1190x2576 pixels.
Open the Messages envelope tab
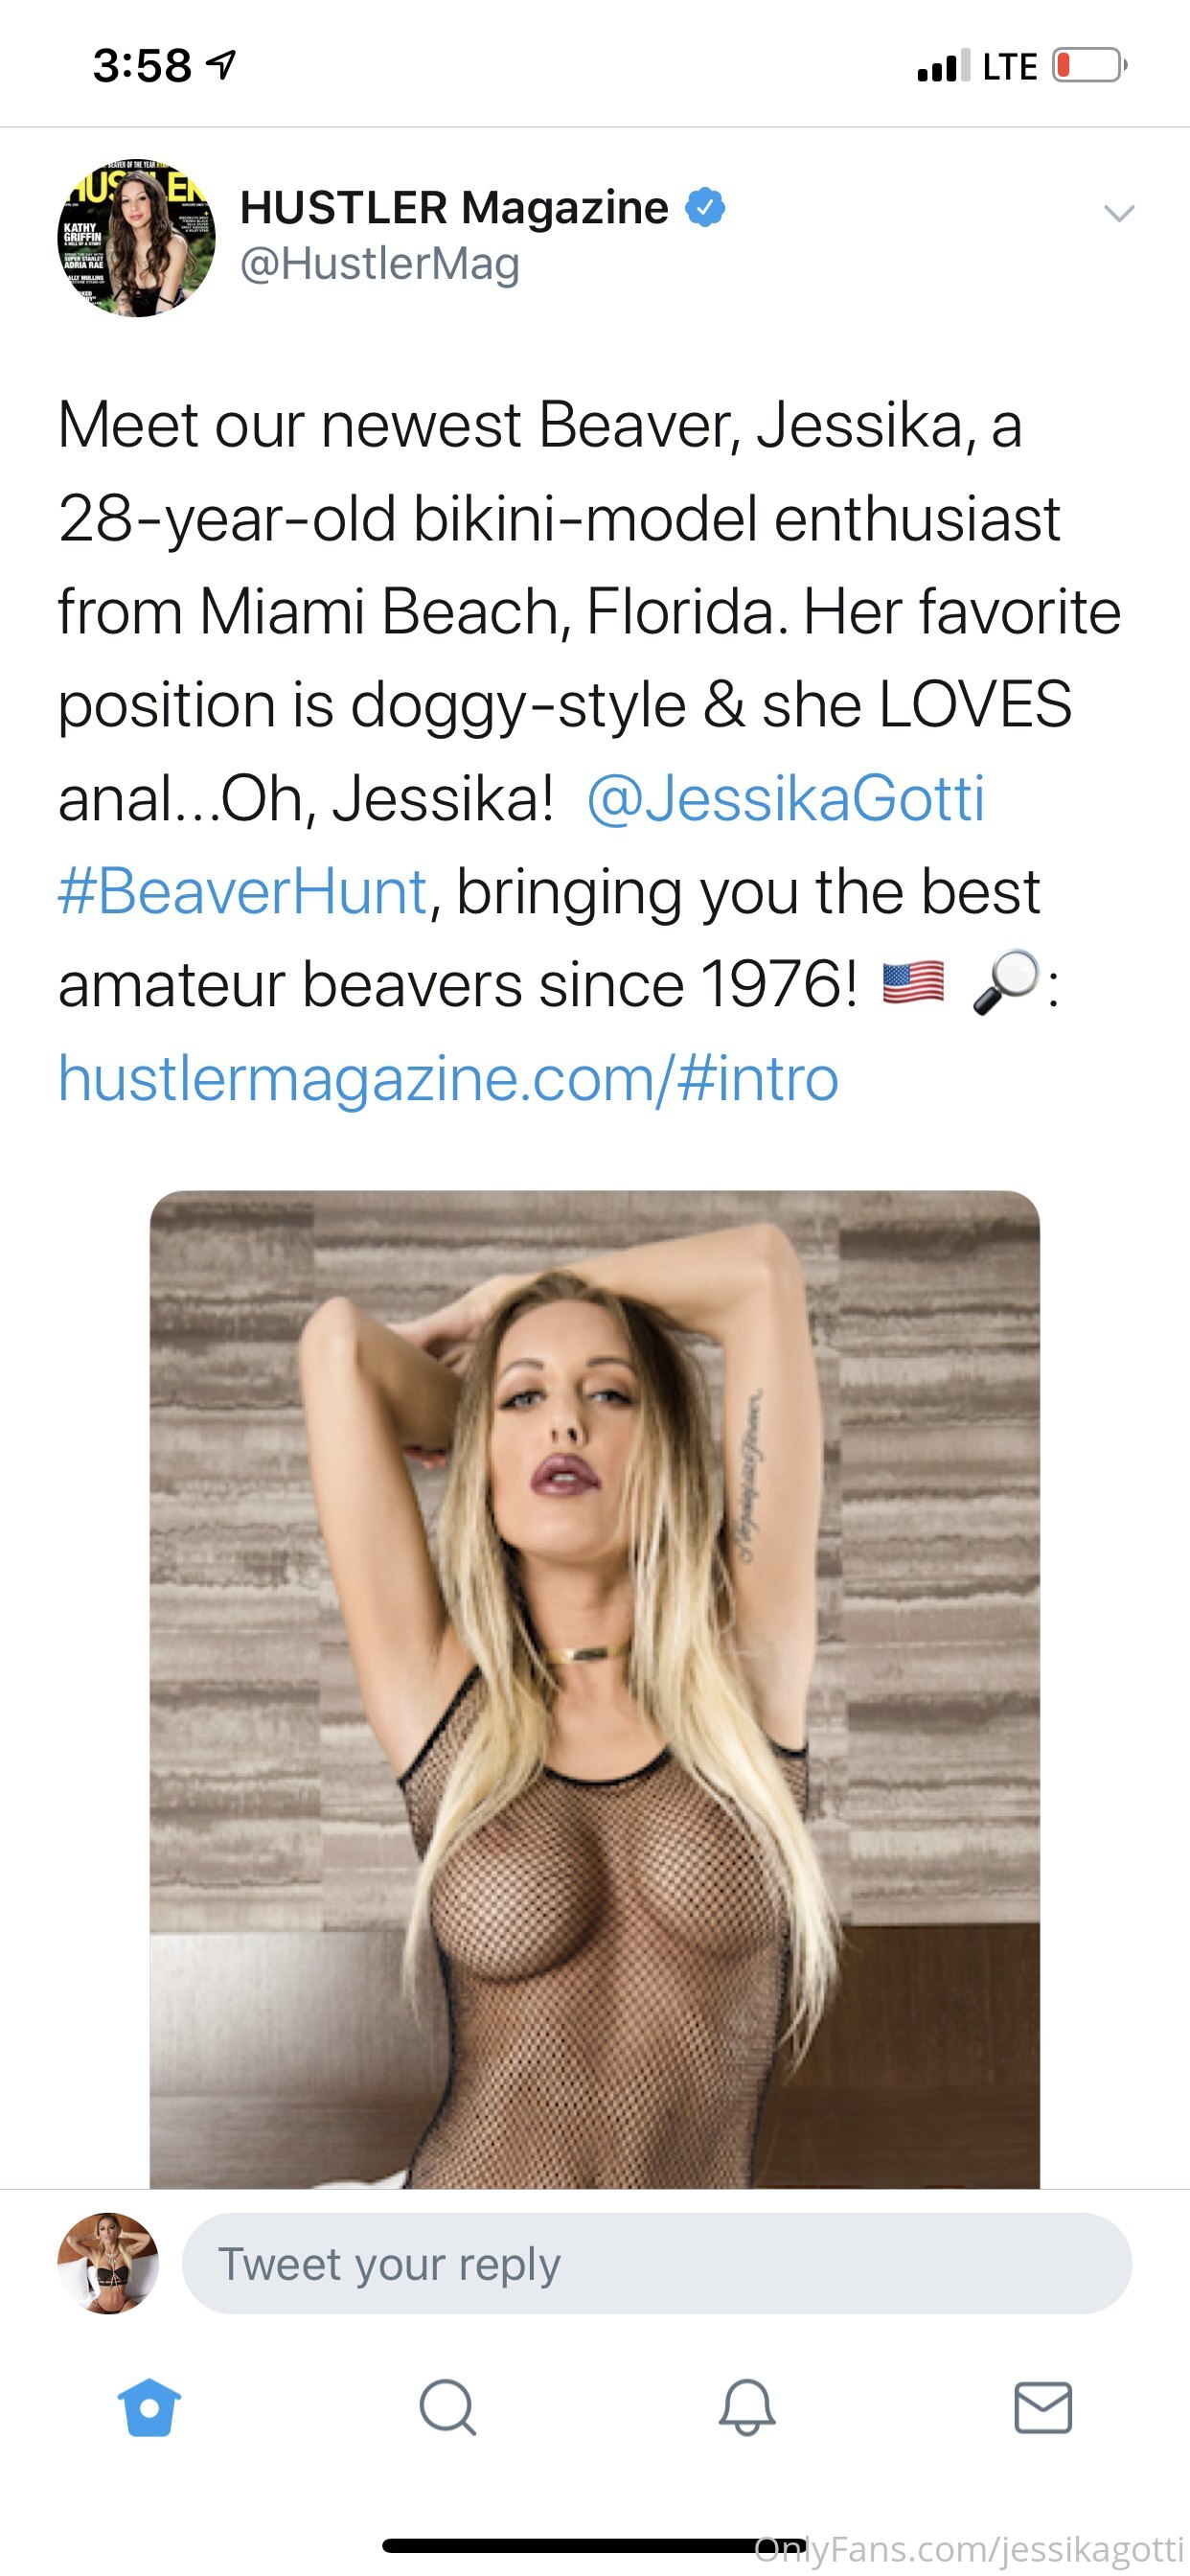pyautogui.click(x=1043, y=2407)
